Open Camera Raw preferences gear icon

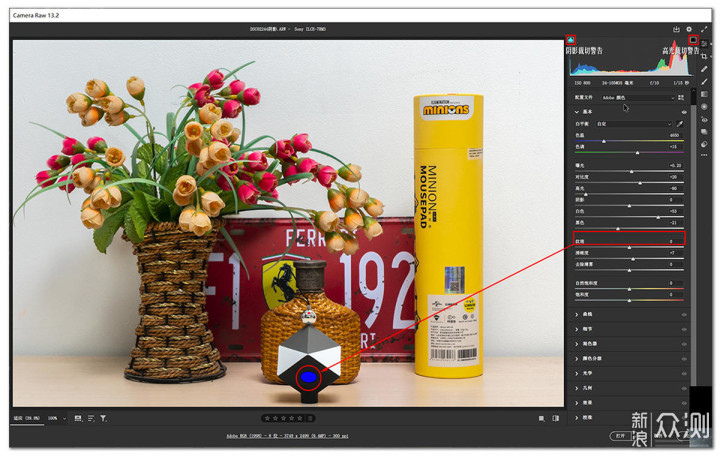point(689,29)
